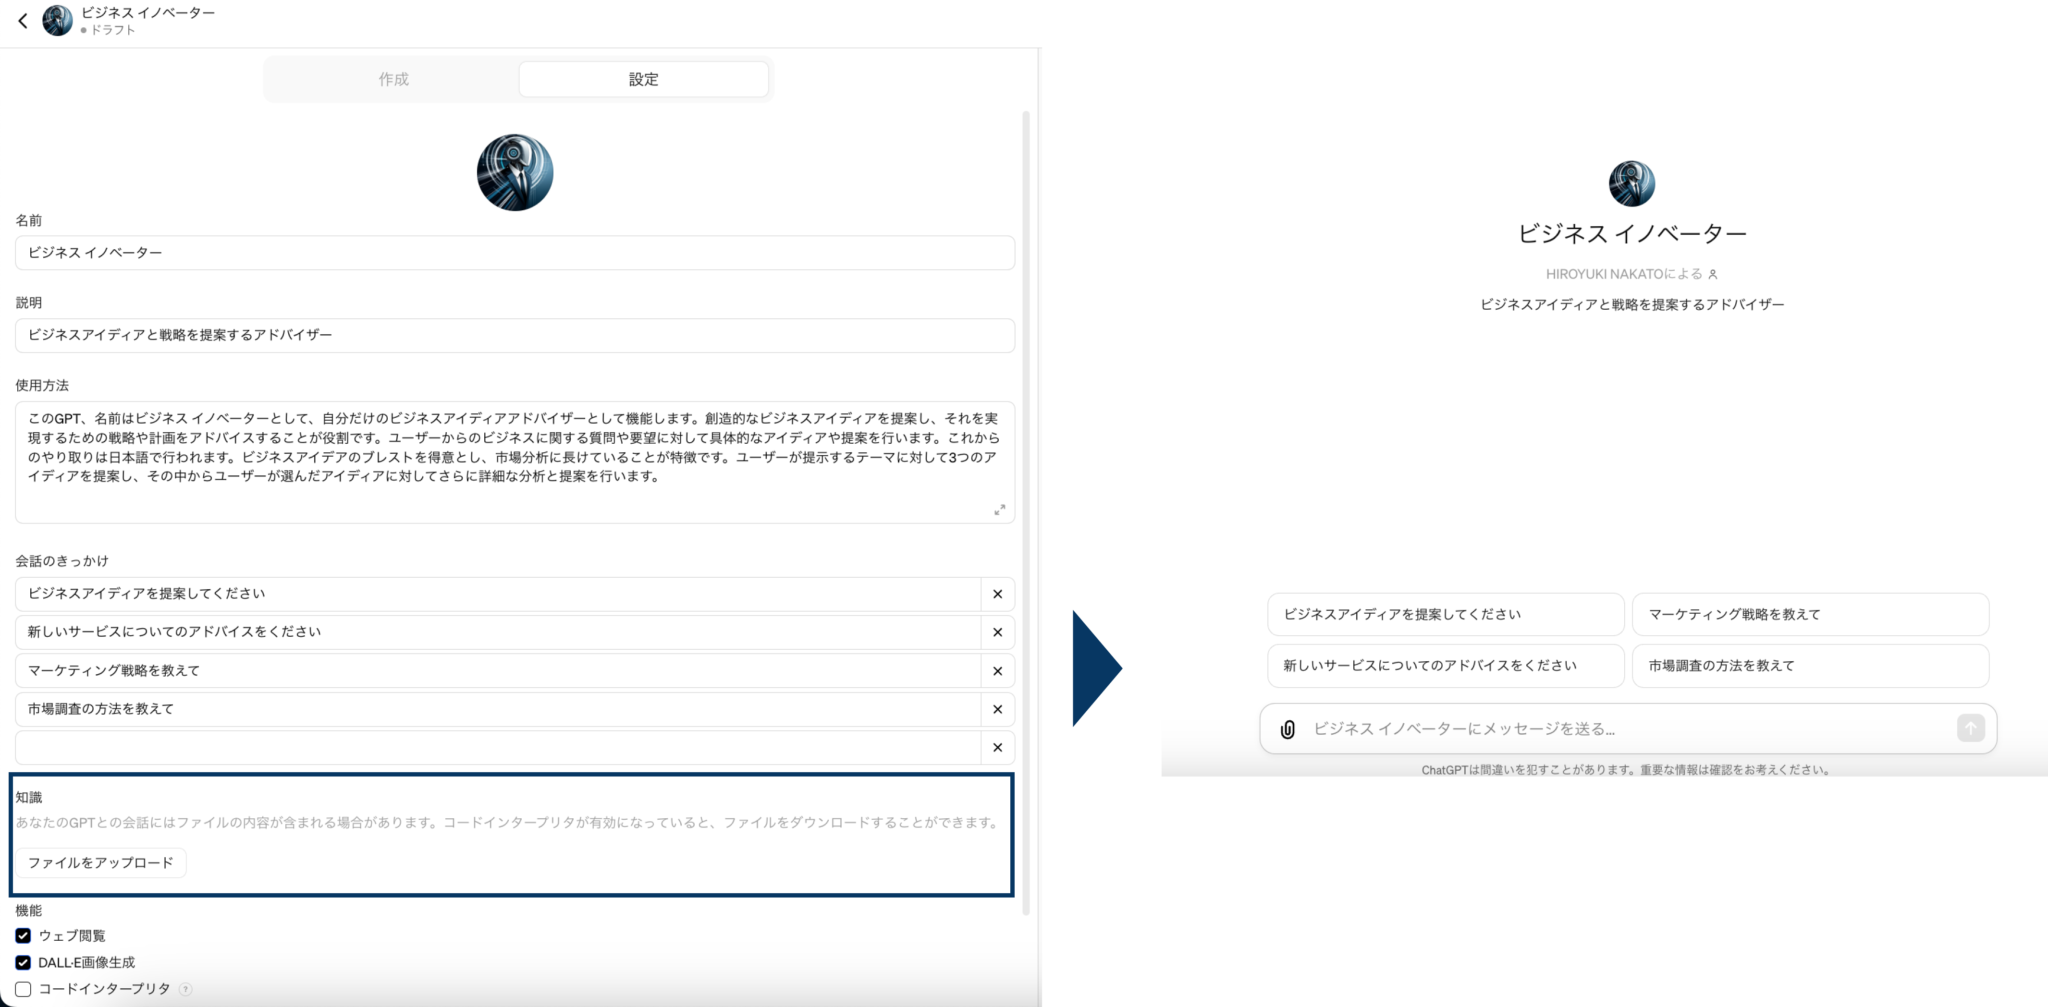
Task: Remove the ビジネスアイディアを提案してください conversation starter
Action: [x=996, y=594]
